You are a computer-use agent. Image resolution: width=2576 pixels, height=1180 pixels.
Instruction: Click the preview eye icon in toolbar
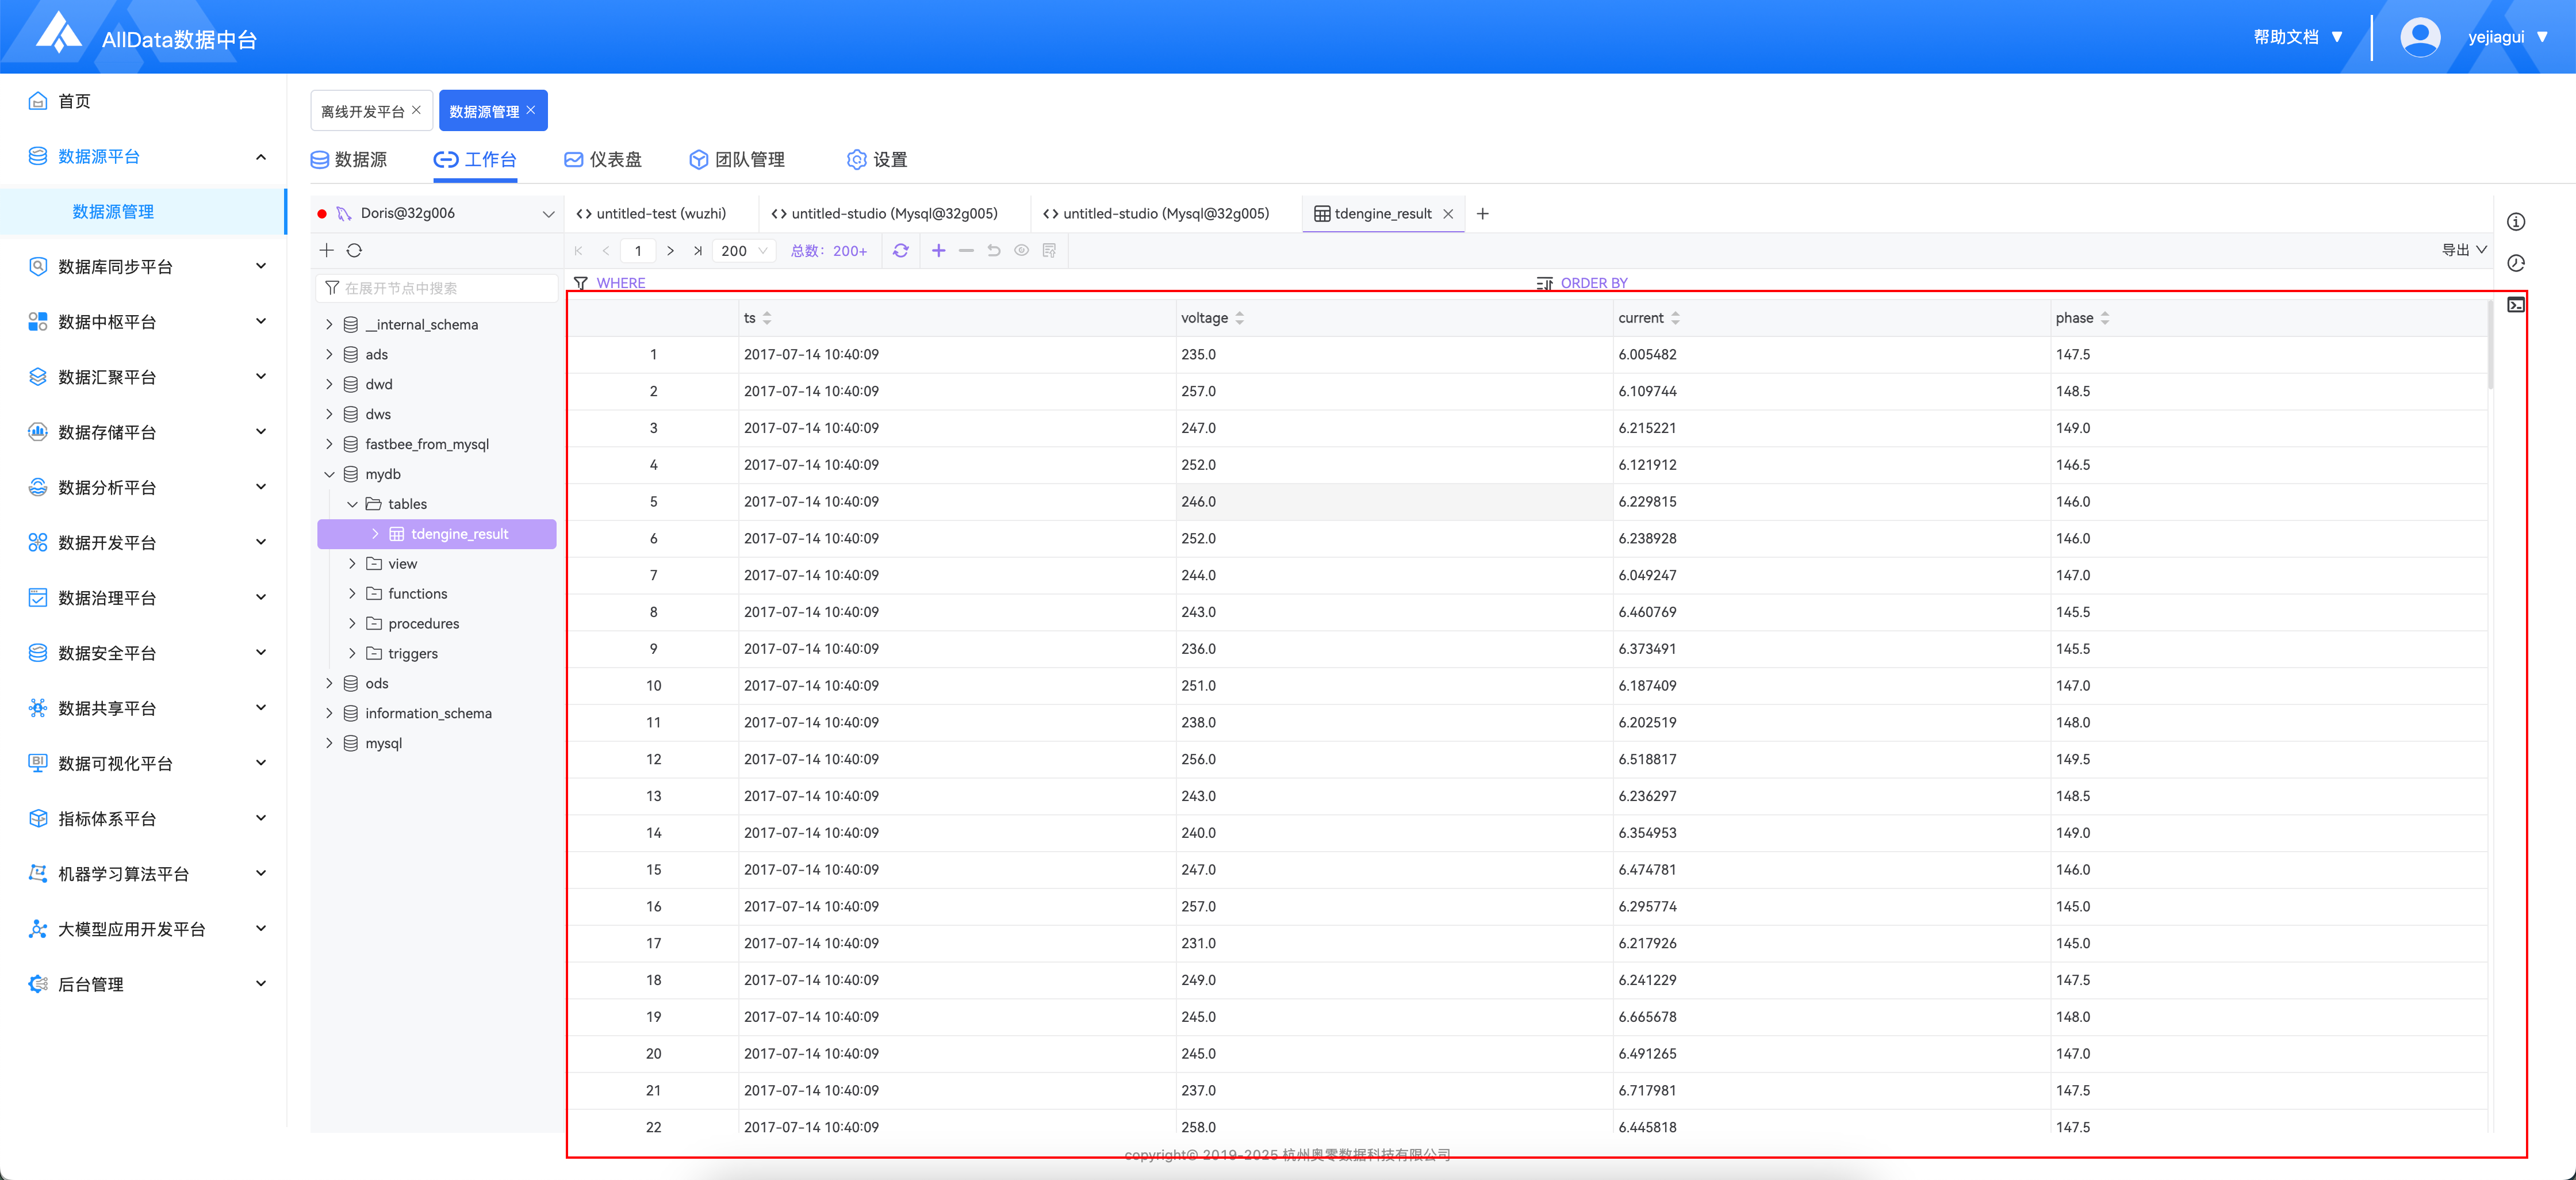coord(1021,251)
